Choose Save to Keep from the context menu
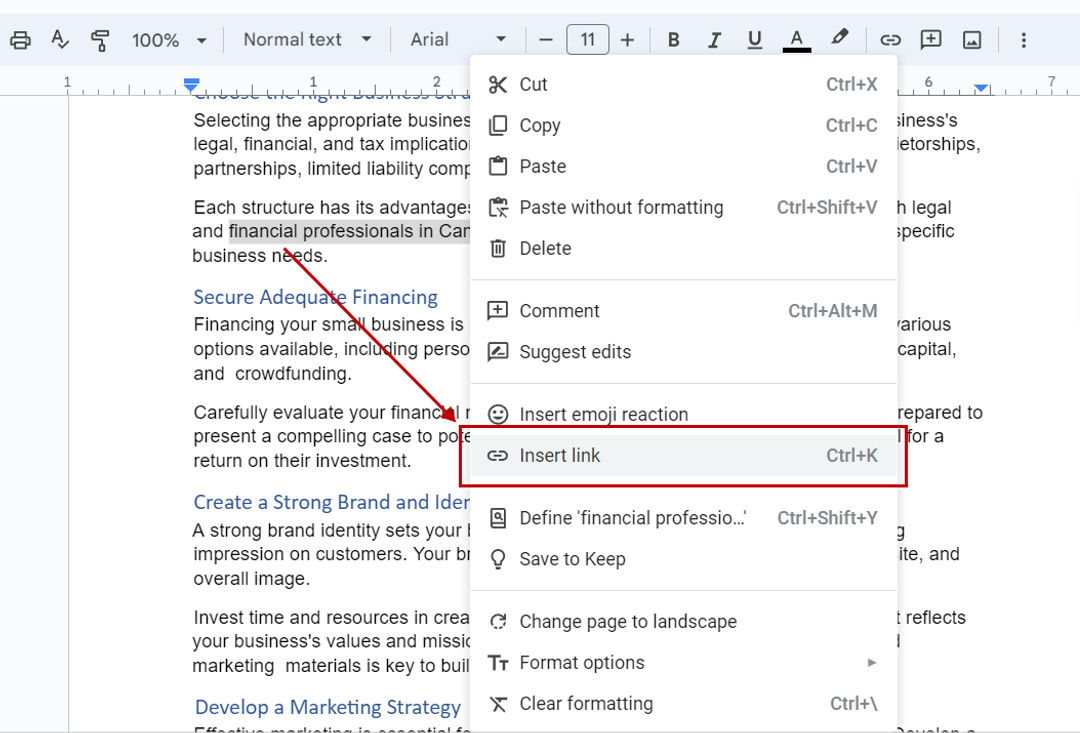The image size is (1080, 733). (572, 559)
